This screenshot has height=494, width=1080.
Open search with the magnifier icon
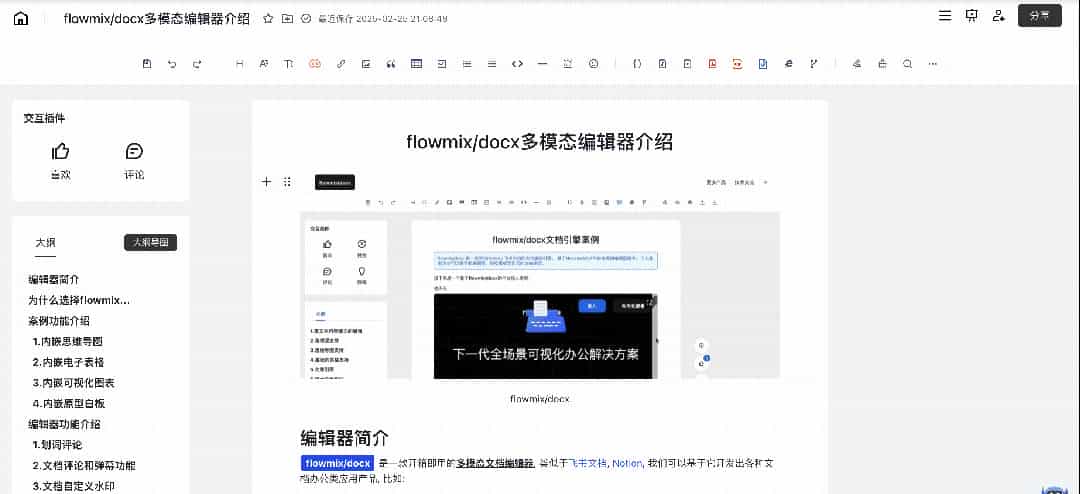point(908,64)
